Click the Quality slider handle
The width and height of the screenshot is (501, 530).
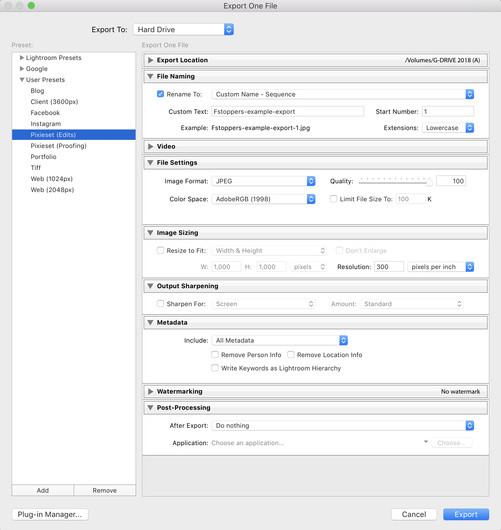click(x=429, y=182)
